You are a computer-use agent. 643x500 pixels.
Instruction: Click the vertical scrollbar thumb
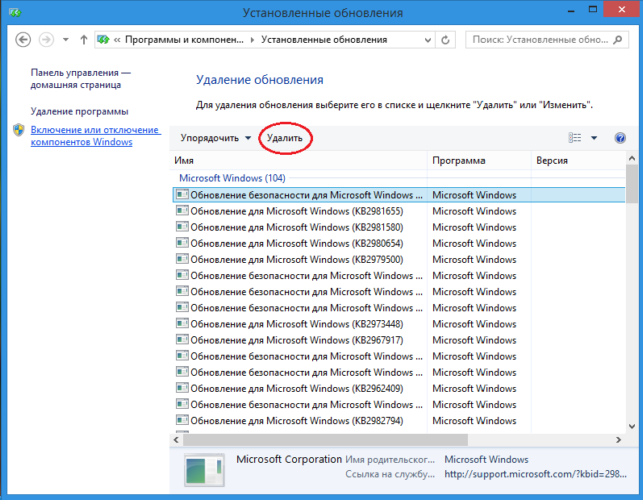point(632,184)
